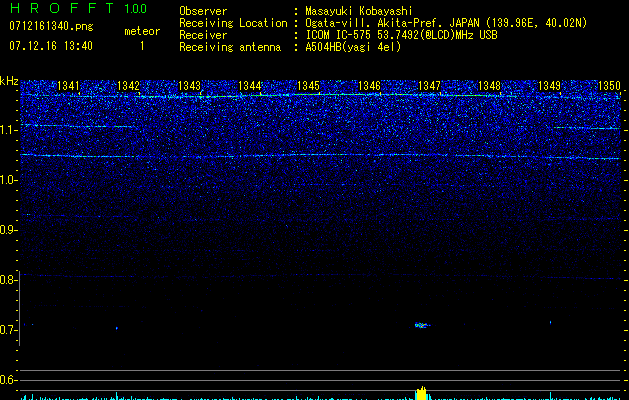Click the meteor count label
The height and width of the screenshot is (400, 629).
click(x=142, y=31)
